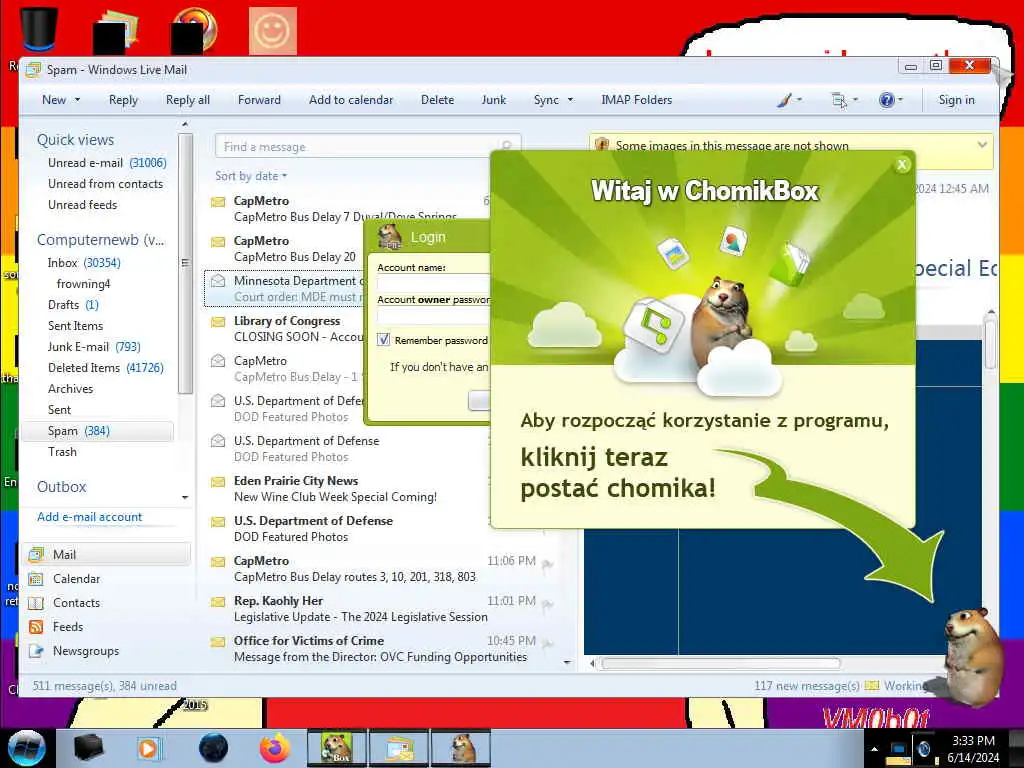
Task: Open the Trash folder
Action: (62, 451)
